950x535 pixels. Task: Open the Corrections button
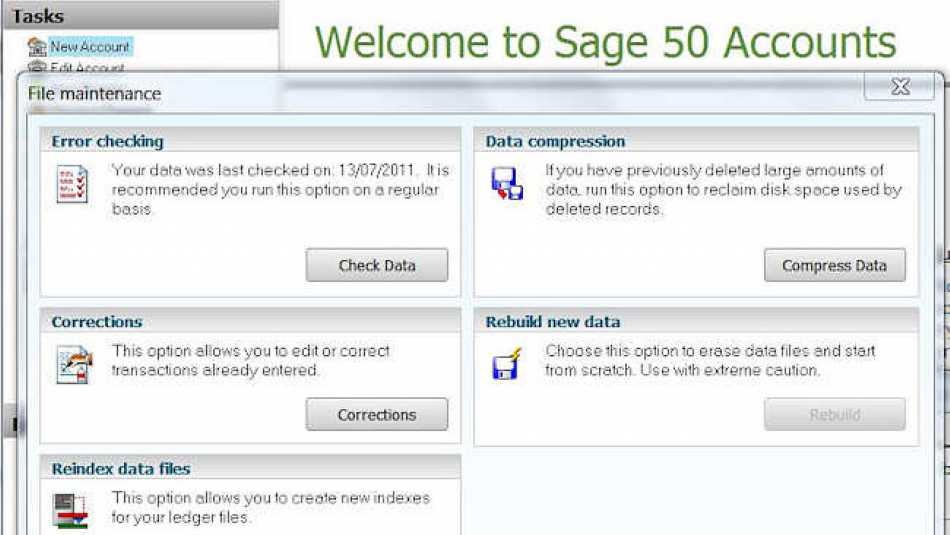377,414
